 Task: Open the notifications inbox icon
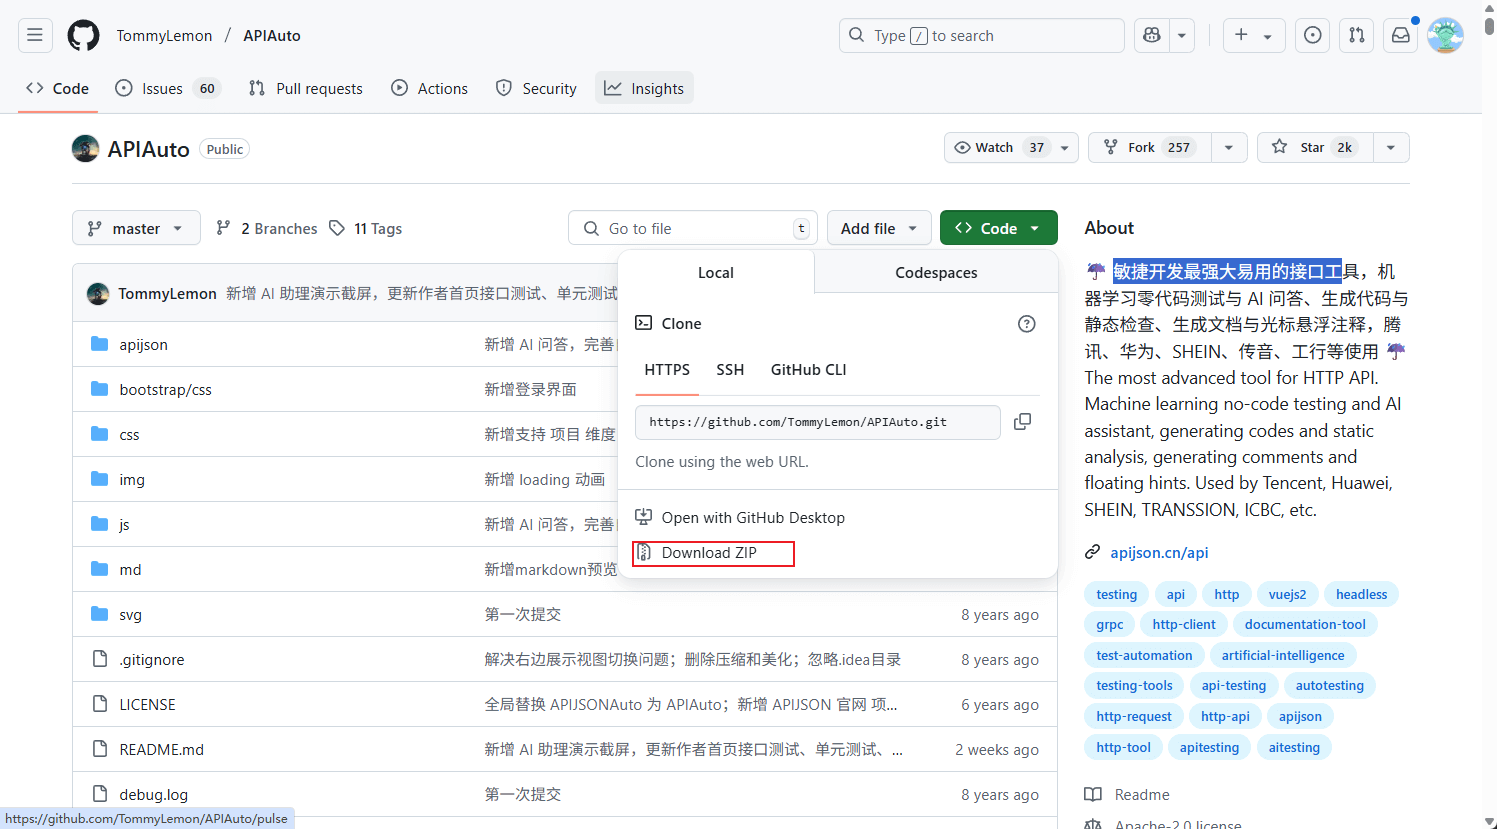pos(1400,36)
